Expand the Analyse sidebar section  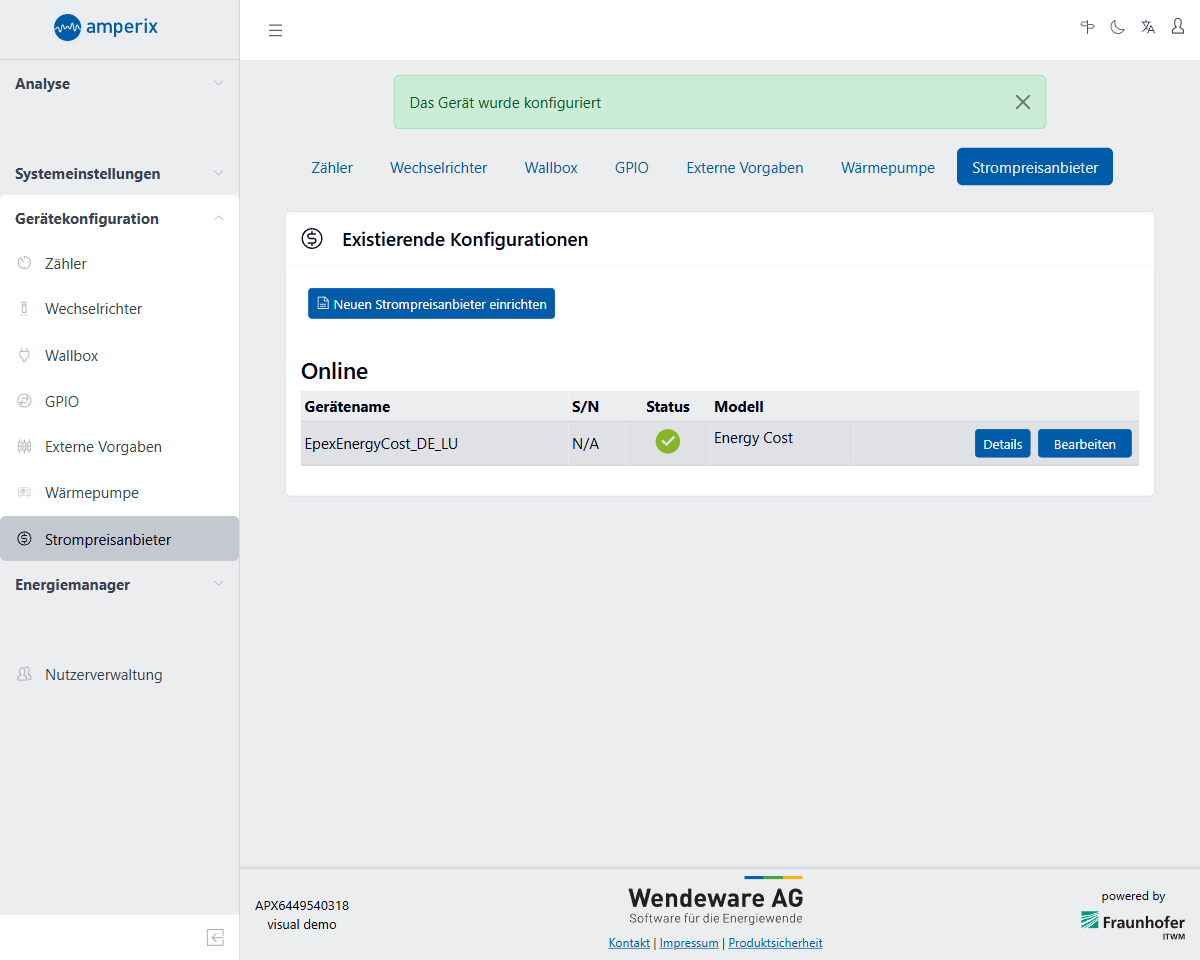(118, 84)
